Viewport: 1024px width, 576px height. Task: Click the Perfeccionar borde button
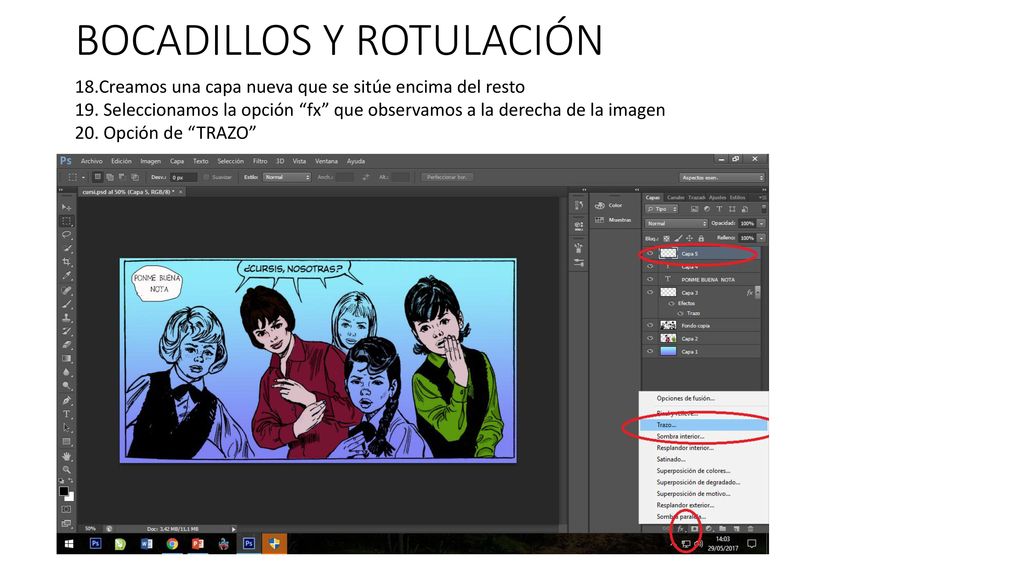[447, 177]
